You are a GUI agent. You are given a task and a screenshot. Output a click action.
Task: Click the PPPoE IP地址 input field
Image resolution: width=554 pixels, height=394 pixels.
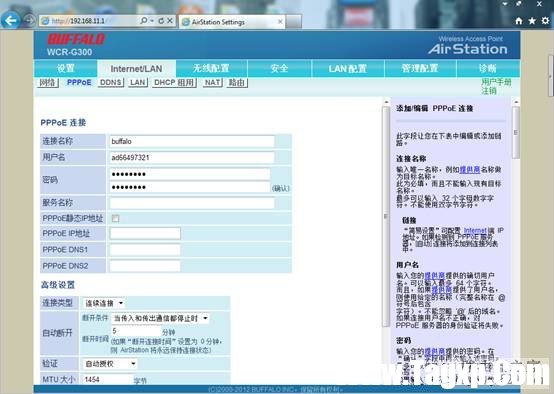tap(145, 234)
